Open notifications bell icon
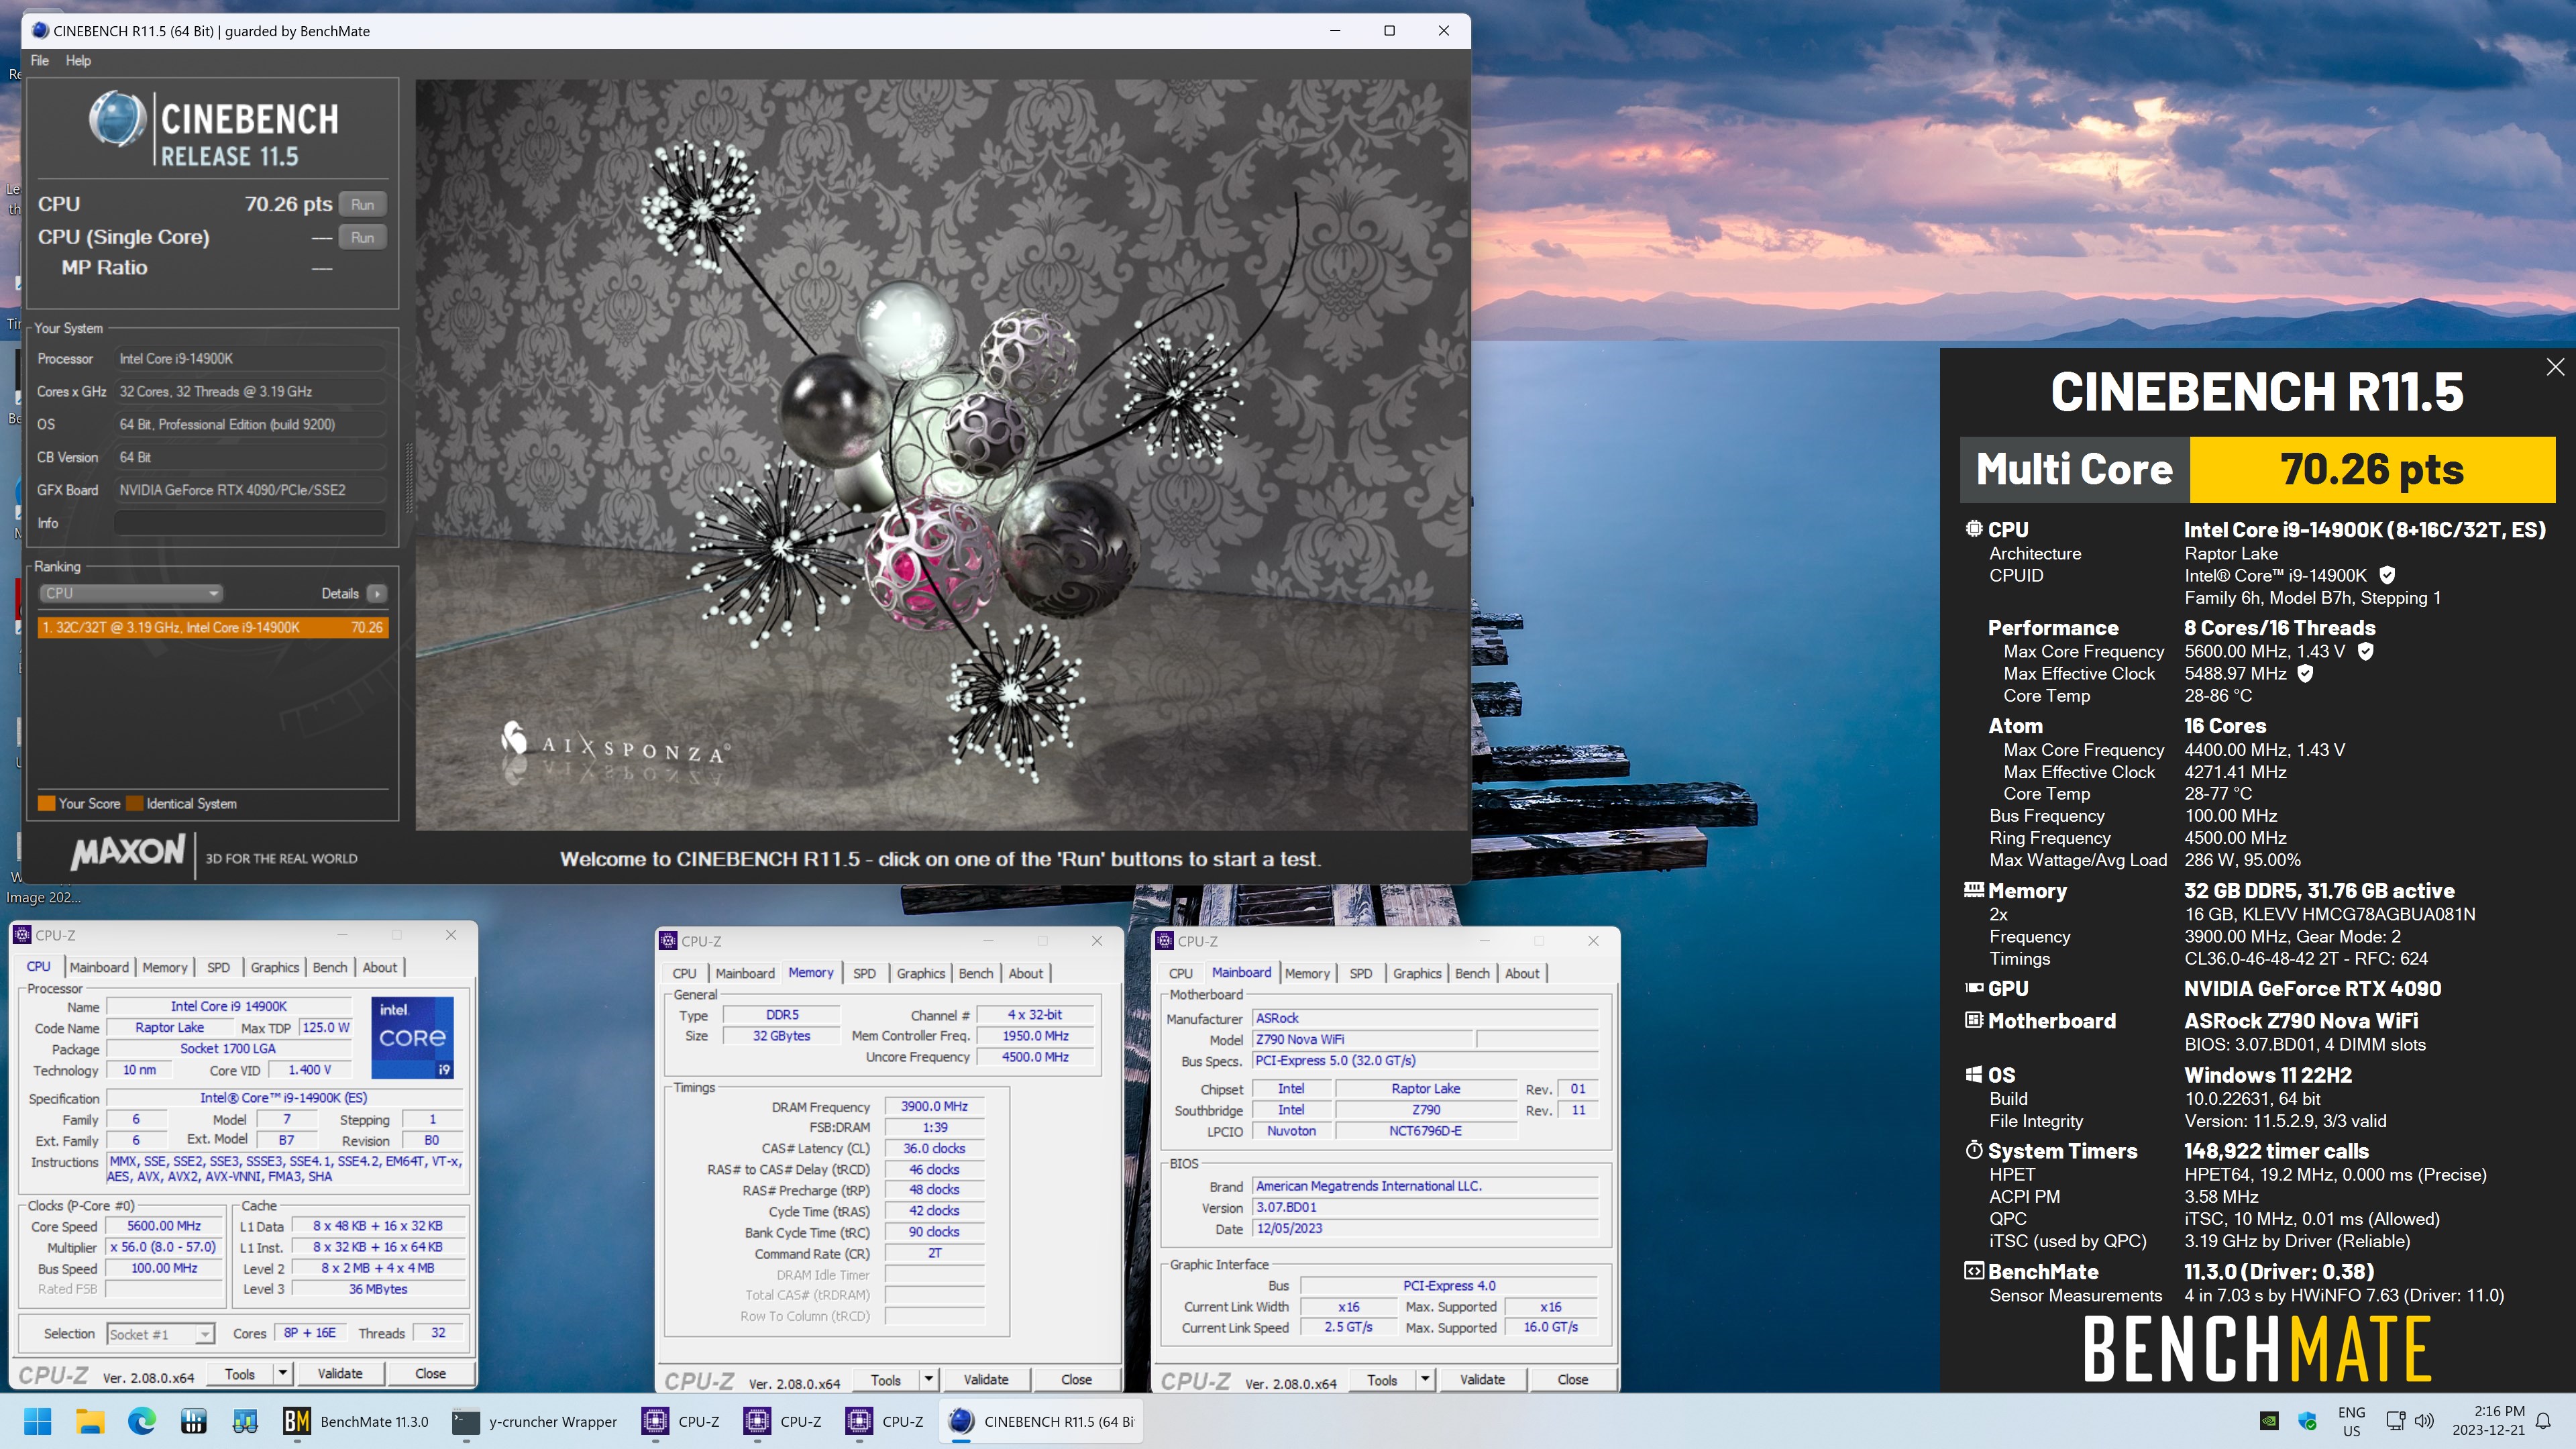This screenshot has height=1449, width=2576. (2544, 1421)
